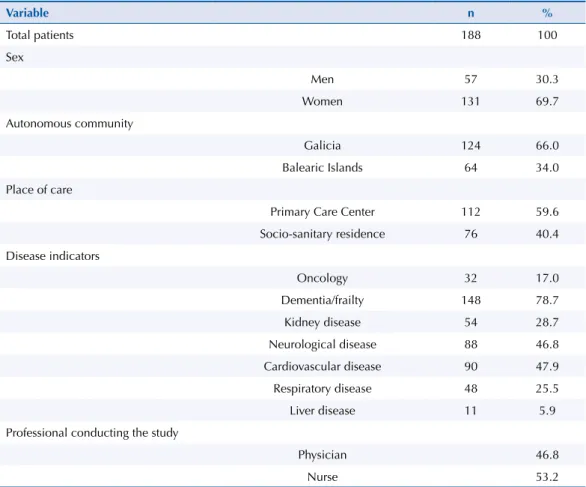
Task: Click the count 48 for Respiratory disease
Action: click(x=471, y=389)
